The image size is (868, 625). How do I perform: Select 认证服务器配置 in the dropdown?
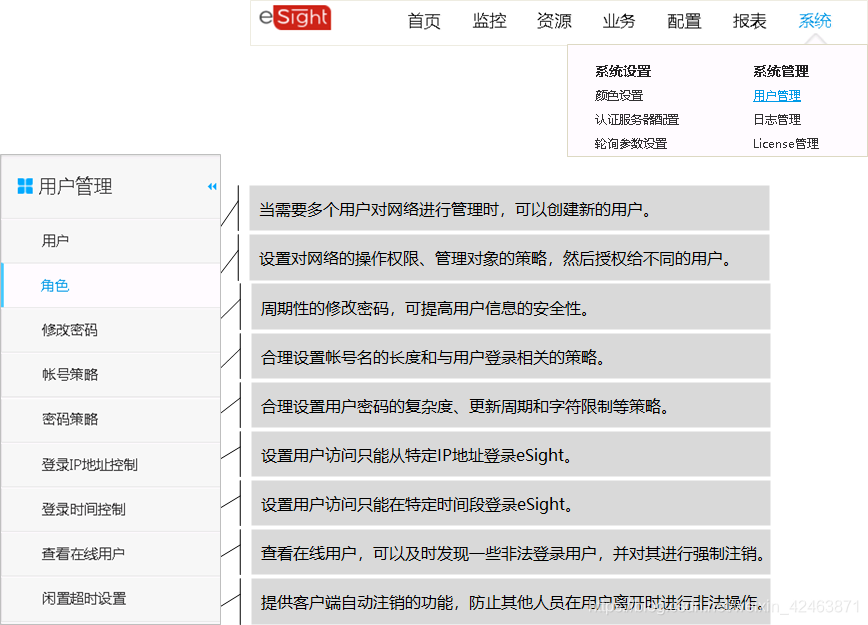coord(637,120)
